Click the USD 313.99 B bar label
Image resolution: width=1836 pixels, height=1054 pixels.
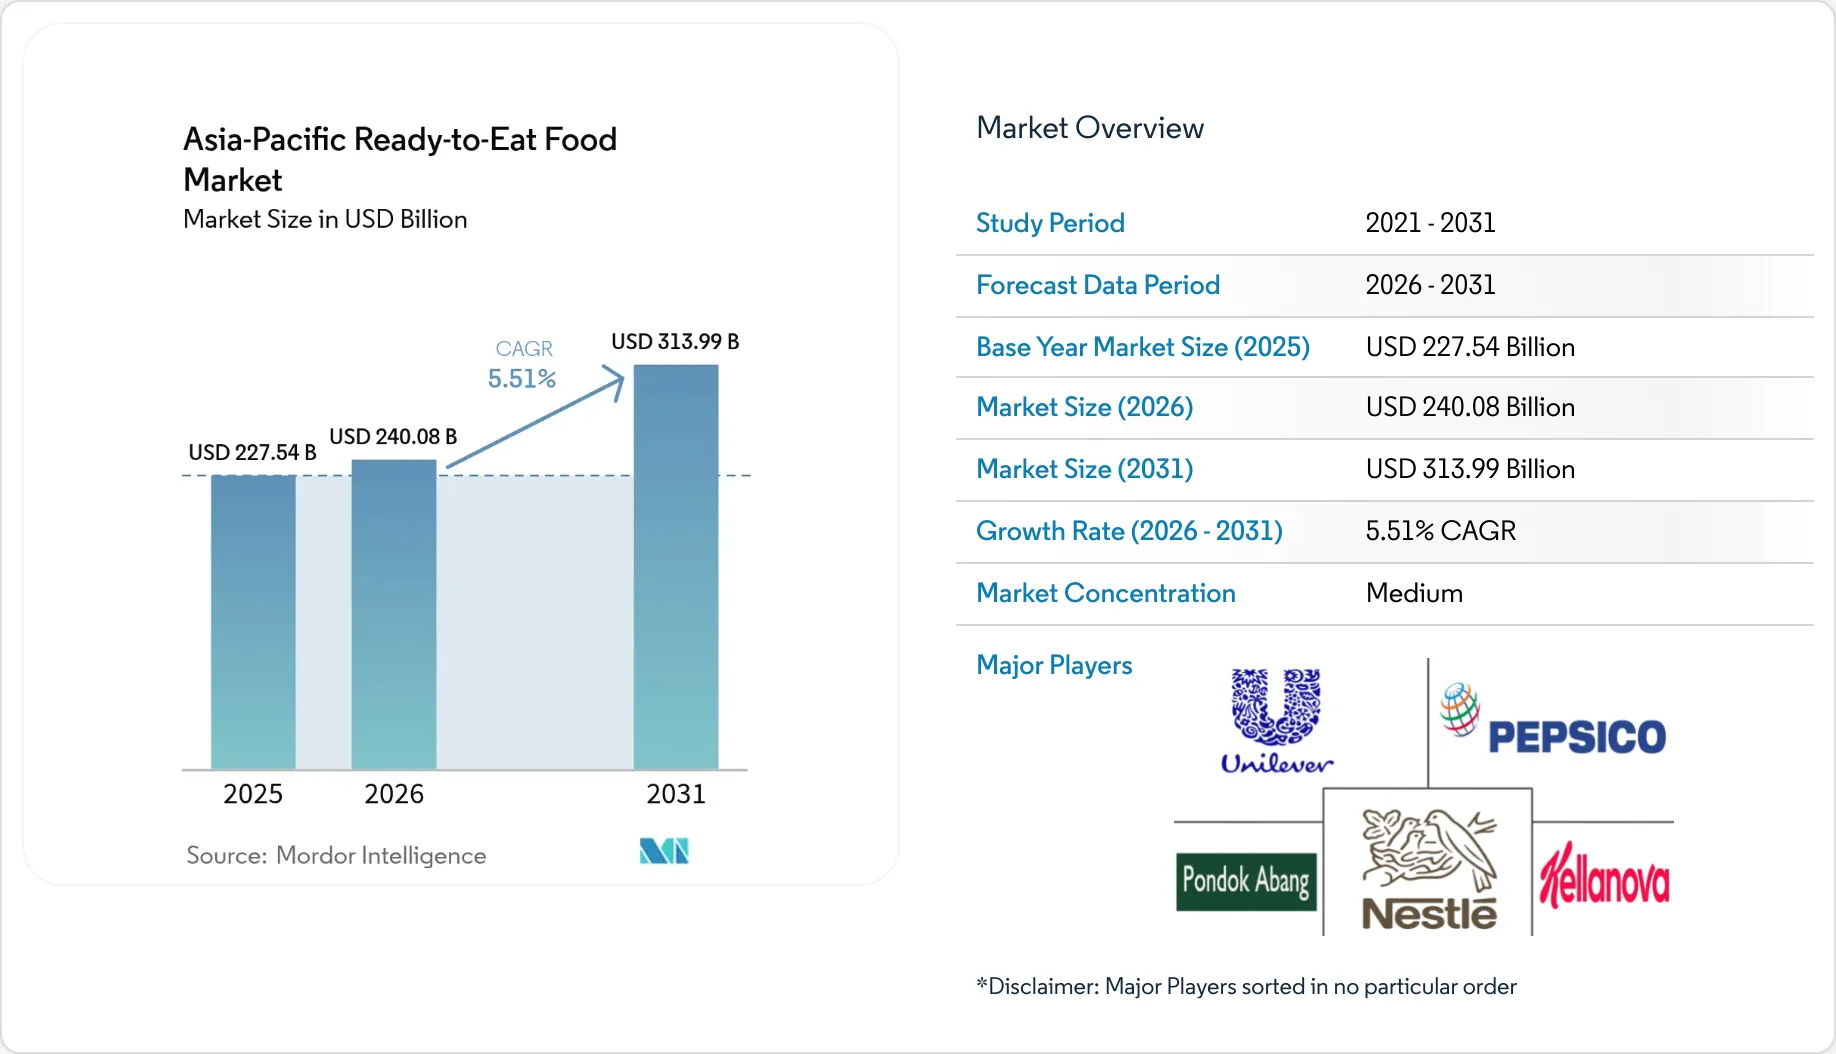point(675,342)
